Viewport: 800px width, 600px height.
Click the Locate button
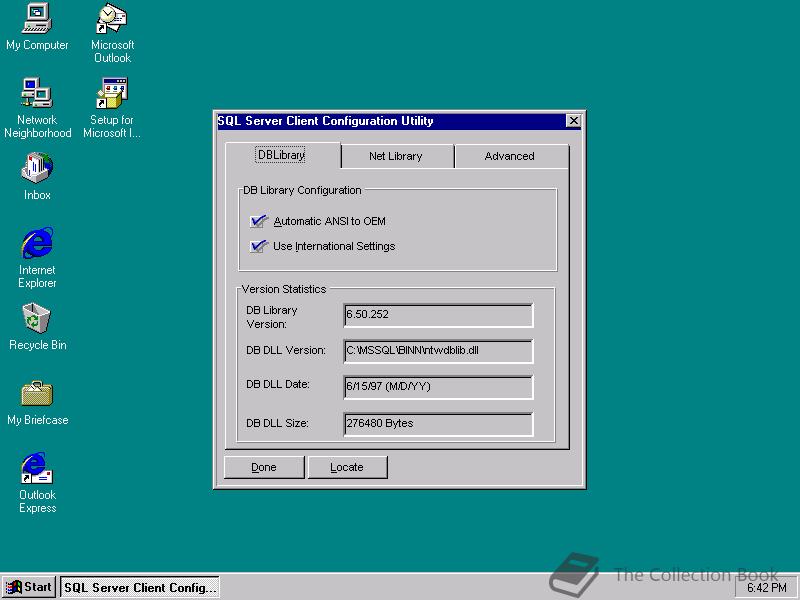347,467
